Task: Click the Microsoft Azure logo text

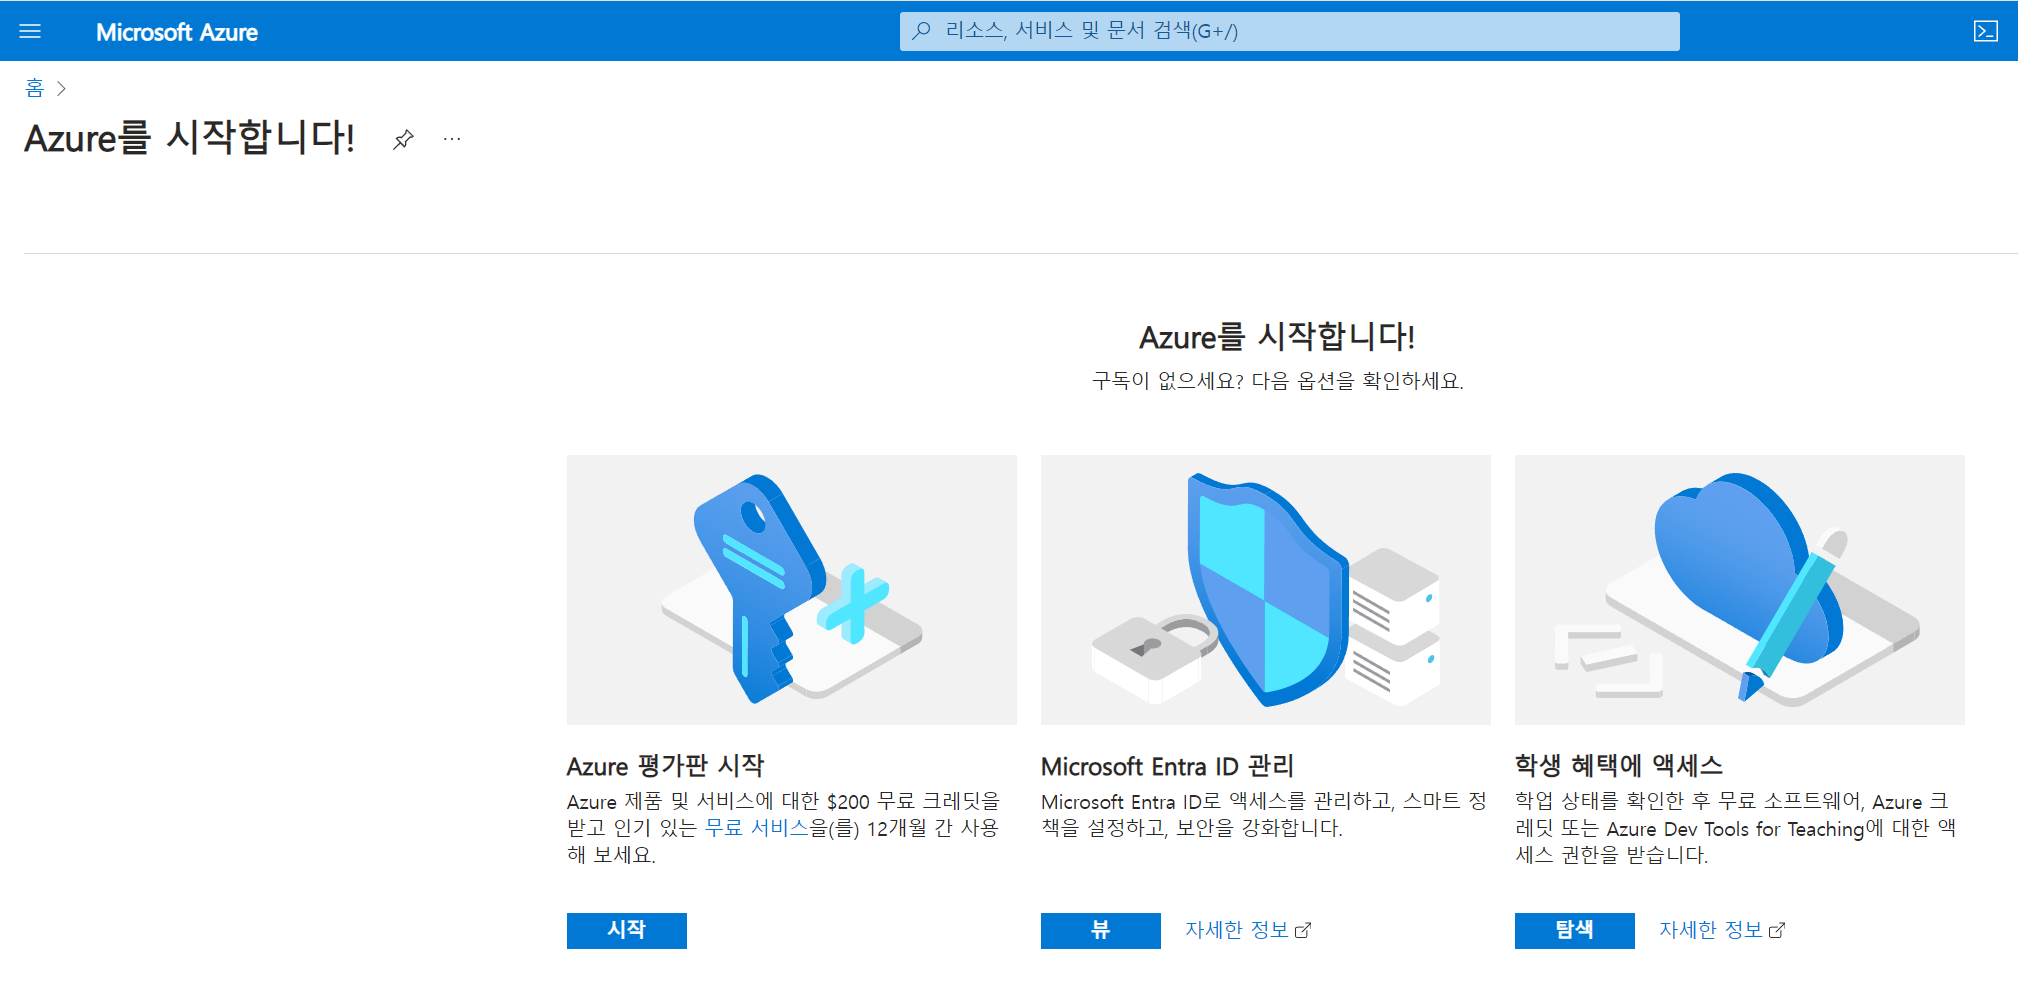Action: [x=177, y=32]
